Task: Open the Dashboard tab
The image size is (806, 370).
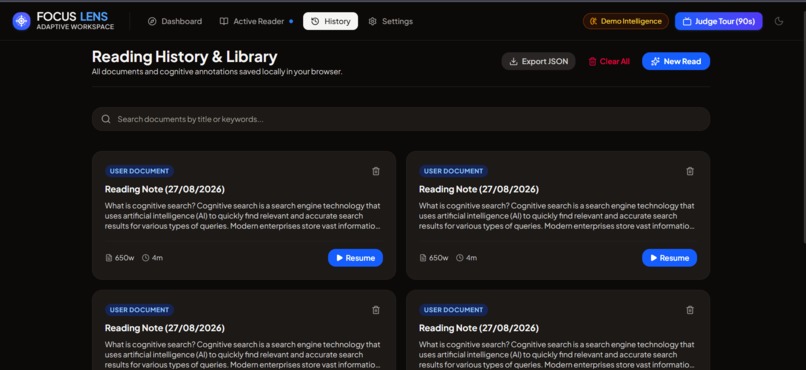Action: click(175, 22)
